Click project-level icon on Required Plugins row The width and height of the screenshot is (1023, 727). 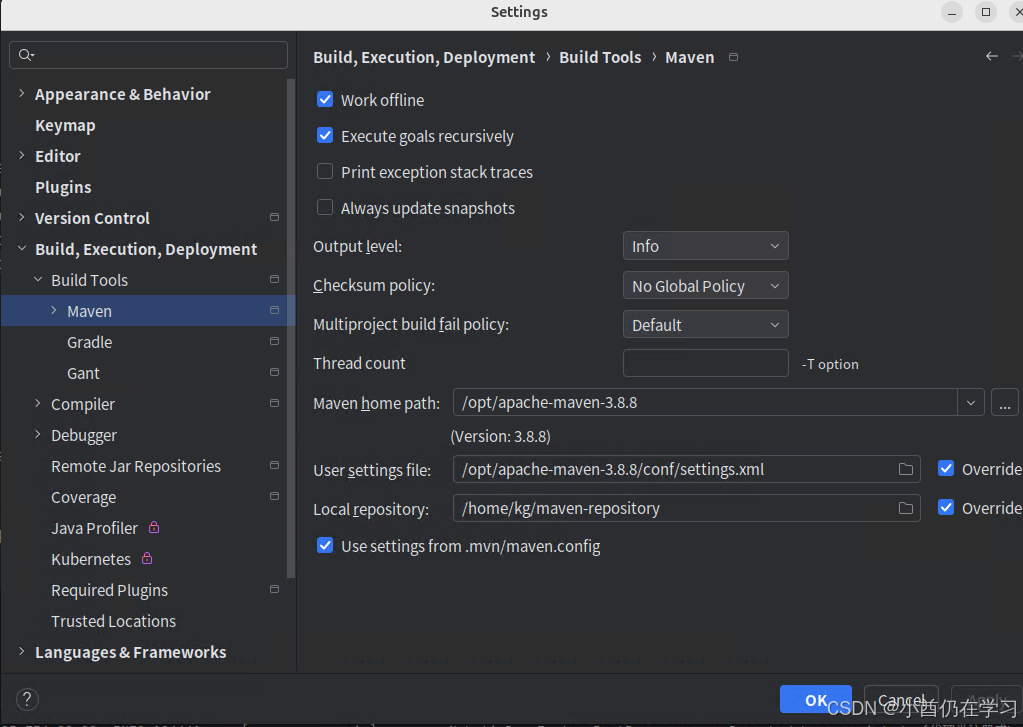point(275,589)
